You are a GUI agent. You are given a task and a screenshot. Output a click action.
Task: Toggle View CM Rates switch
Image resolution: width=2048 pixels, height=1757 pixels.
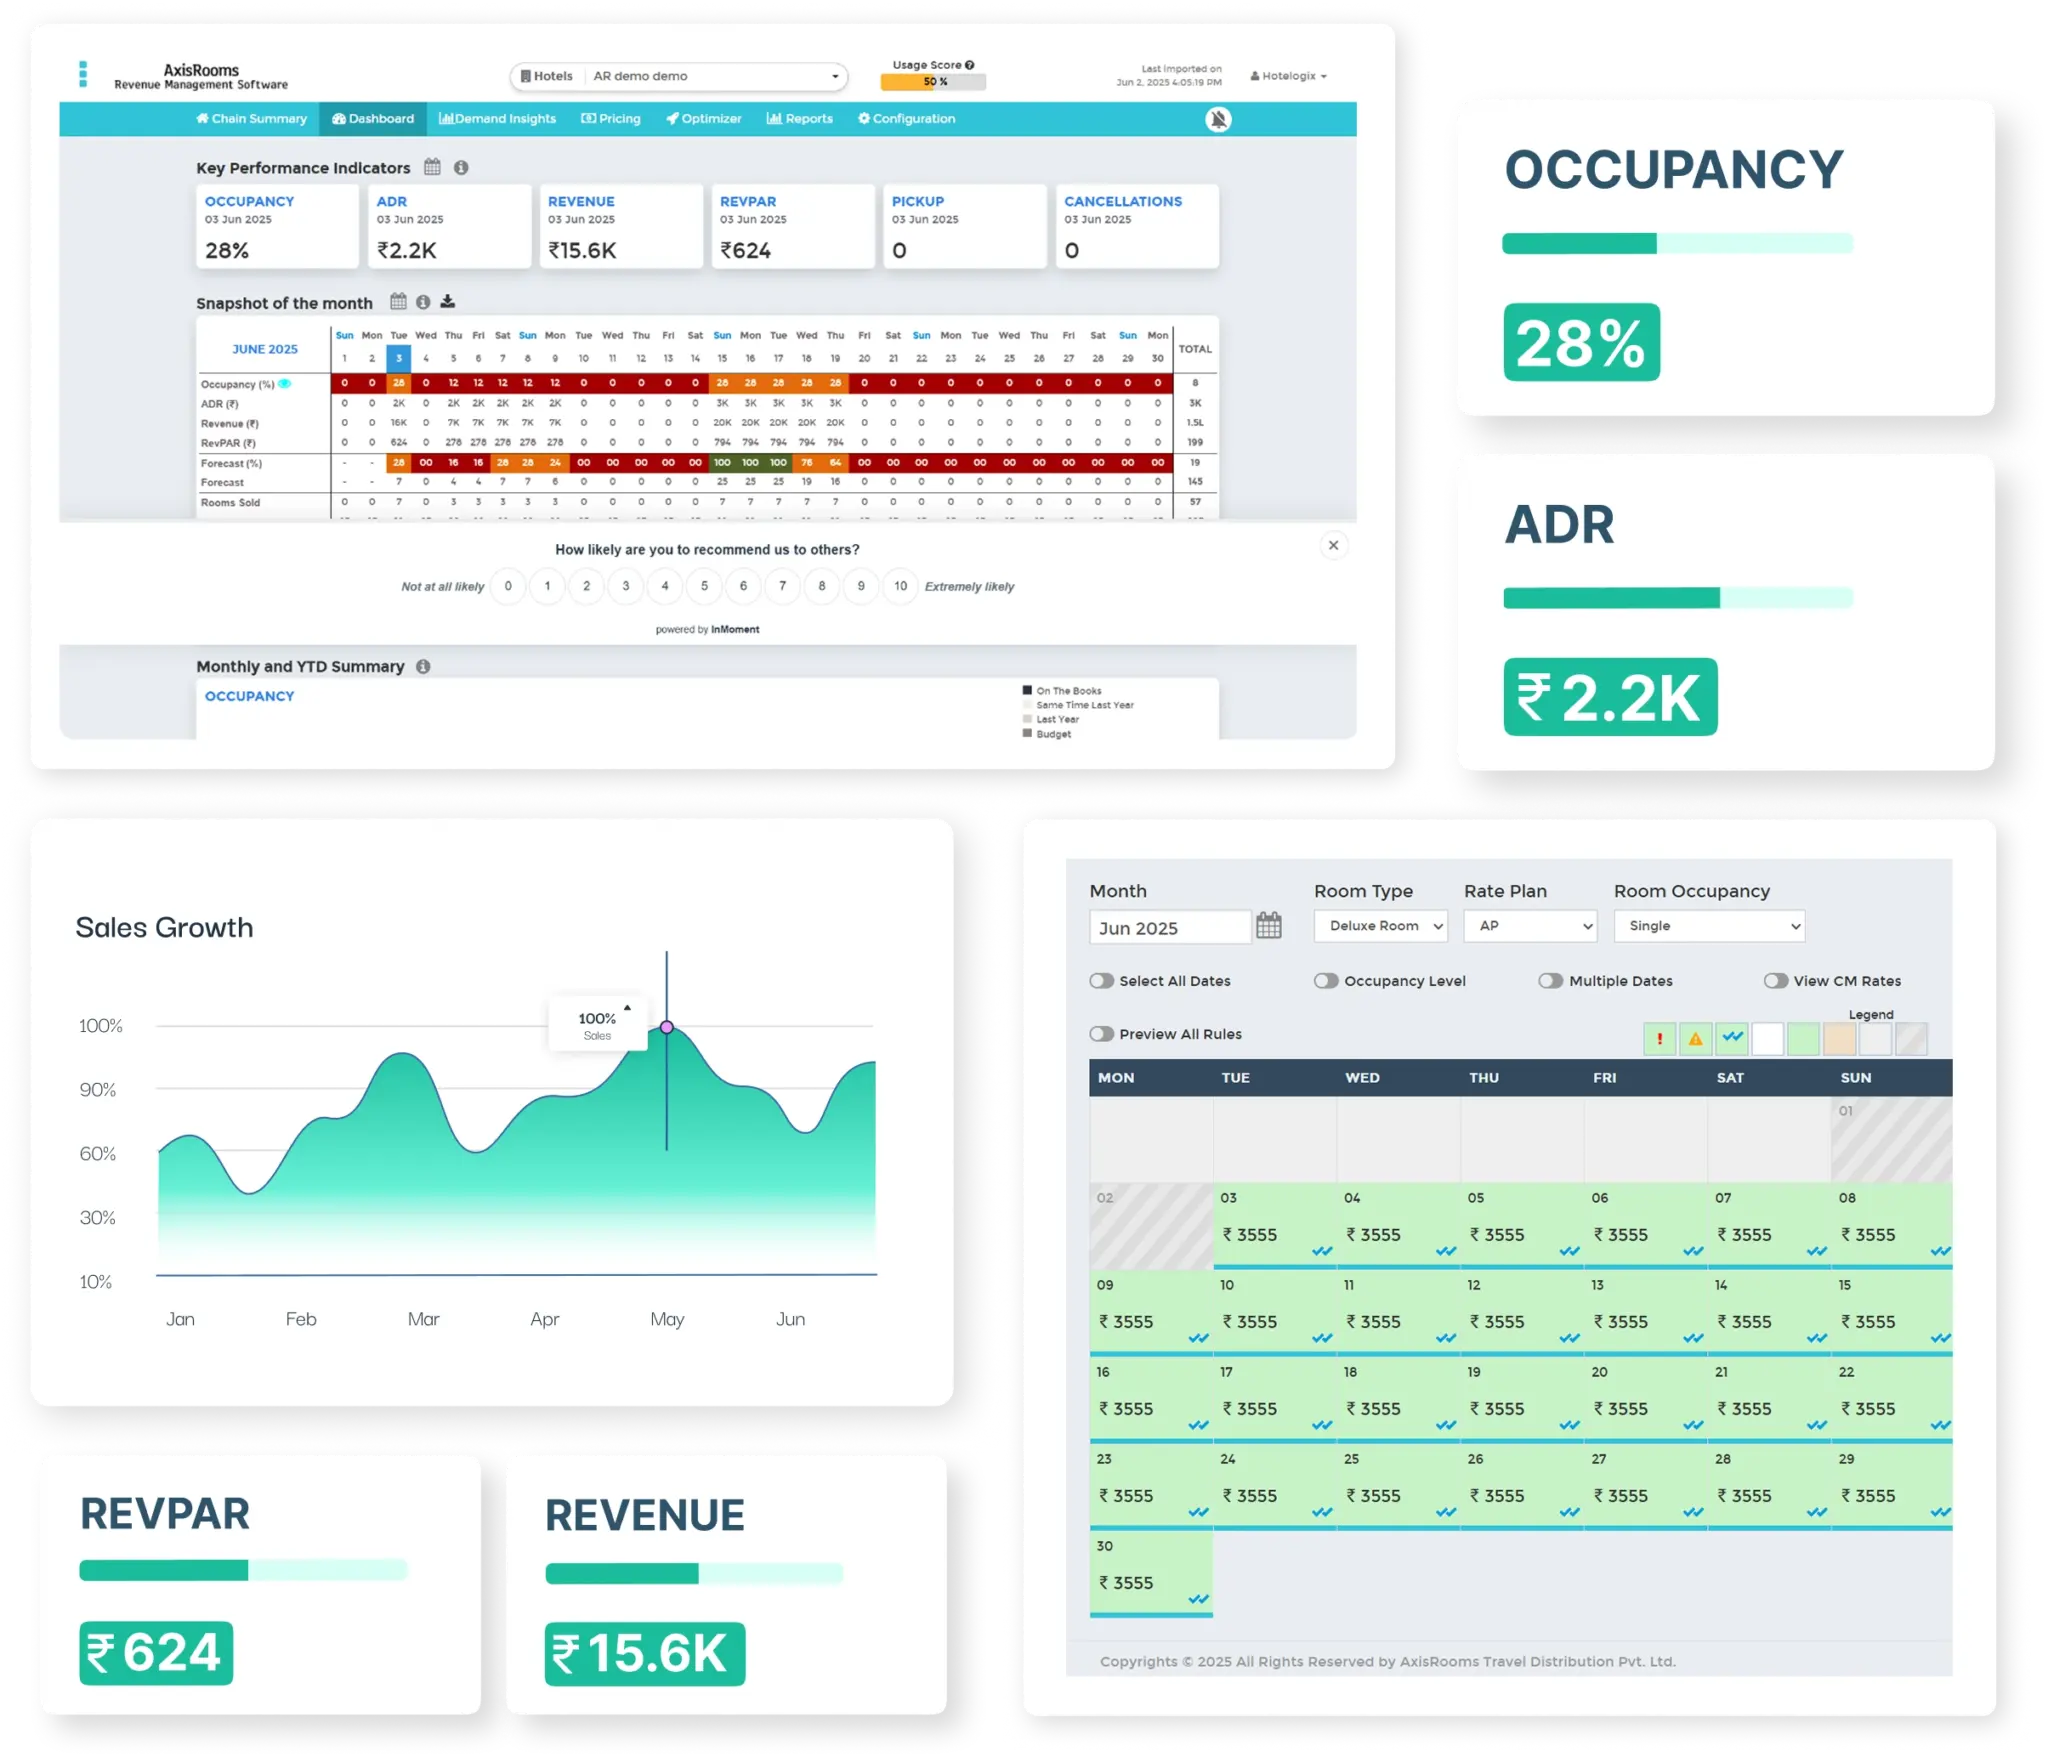pos(1775,981)
